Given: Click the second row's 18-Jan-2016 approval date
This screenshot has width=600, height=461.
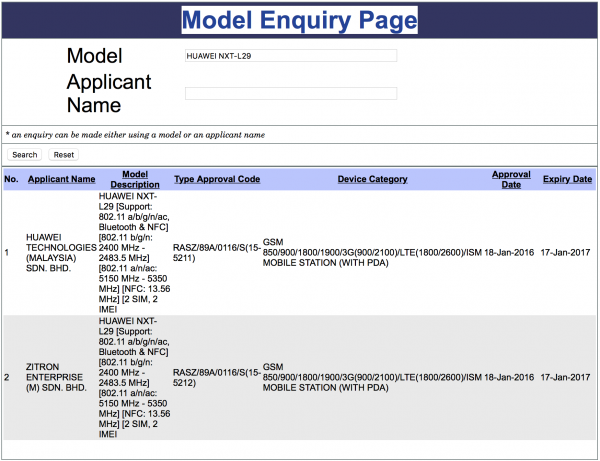Looking at the screenshot, I should click(x=511, y=377).
